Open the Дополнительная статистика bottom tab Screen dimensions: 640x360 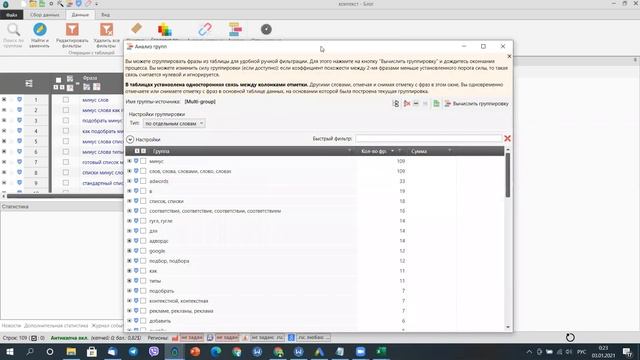coord(56,326)
